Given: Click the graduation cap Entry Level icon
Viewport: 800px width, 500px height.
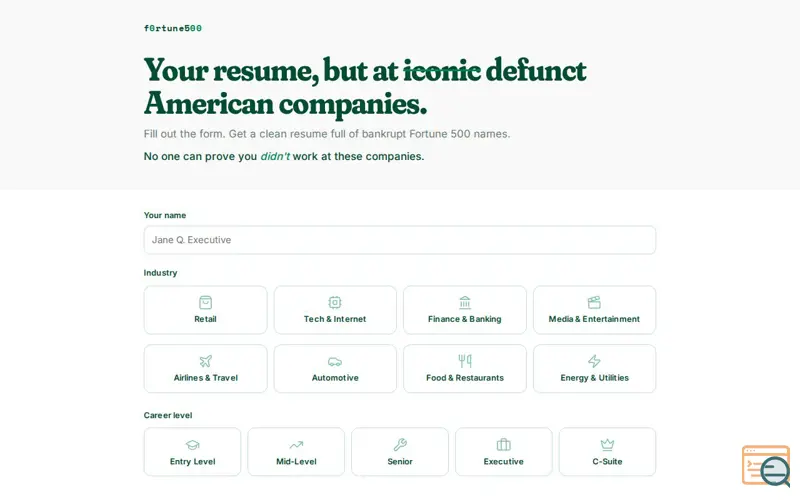Looking at the screenshot, I should pos(192,445).
